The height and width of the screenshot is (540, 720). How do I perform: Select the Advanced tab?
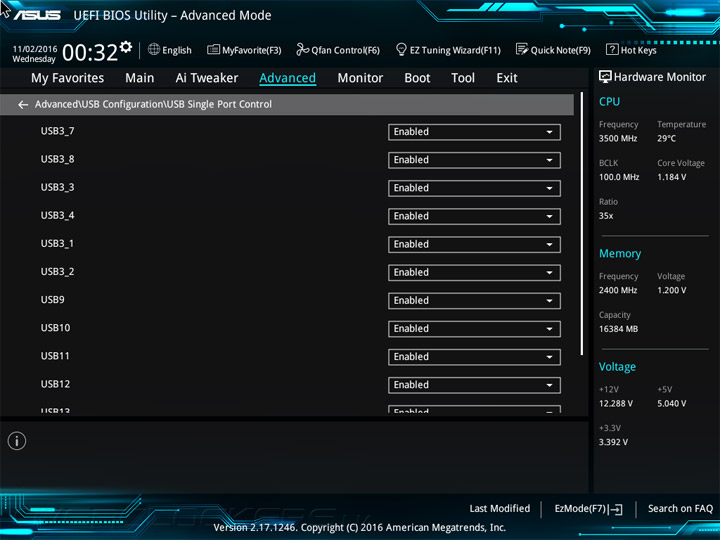(x=287, y=78)
